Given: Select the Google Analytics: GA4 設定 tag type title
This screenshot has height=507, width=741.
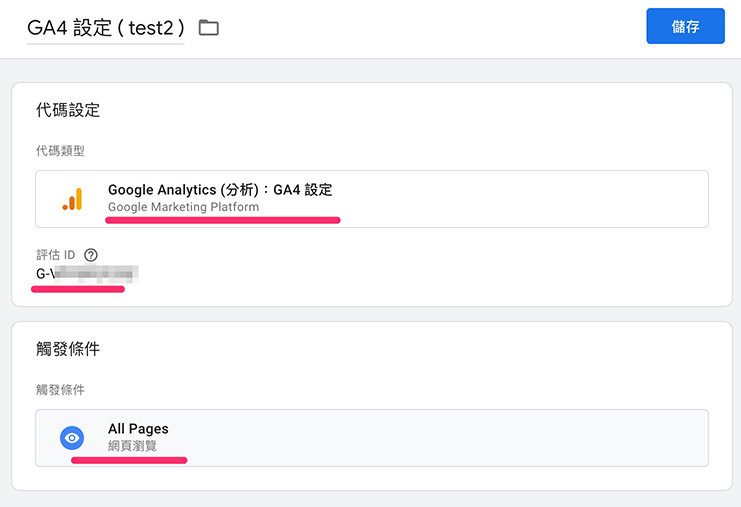Looking at the screenshot, I should click(x=219, y=189).
